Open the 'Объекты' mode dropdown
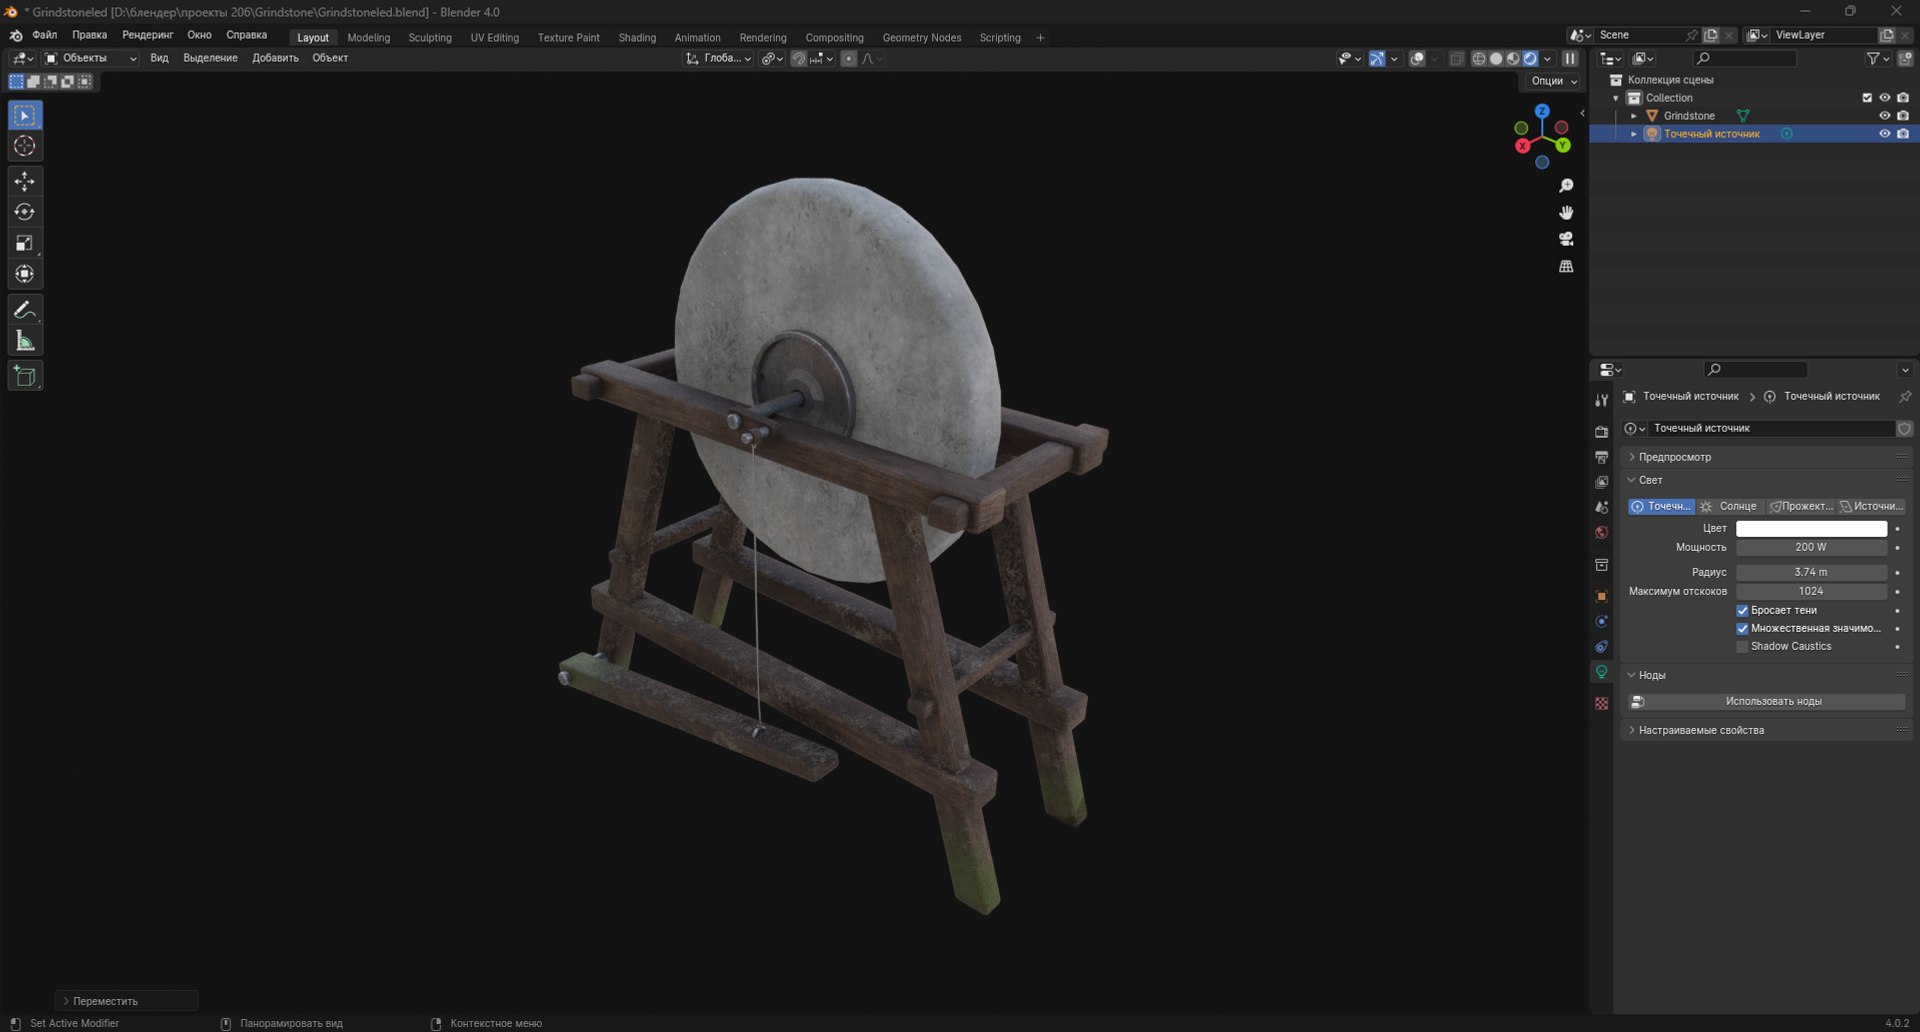1920x1032 pixels. coord(90,58)
